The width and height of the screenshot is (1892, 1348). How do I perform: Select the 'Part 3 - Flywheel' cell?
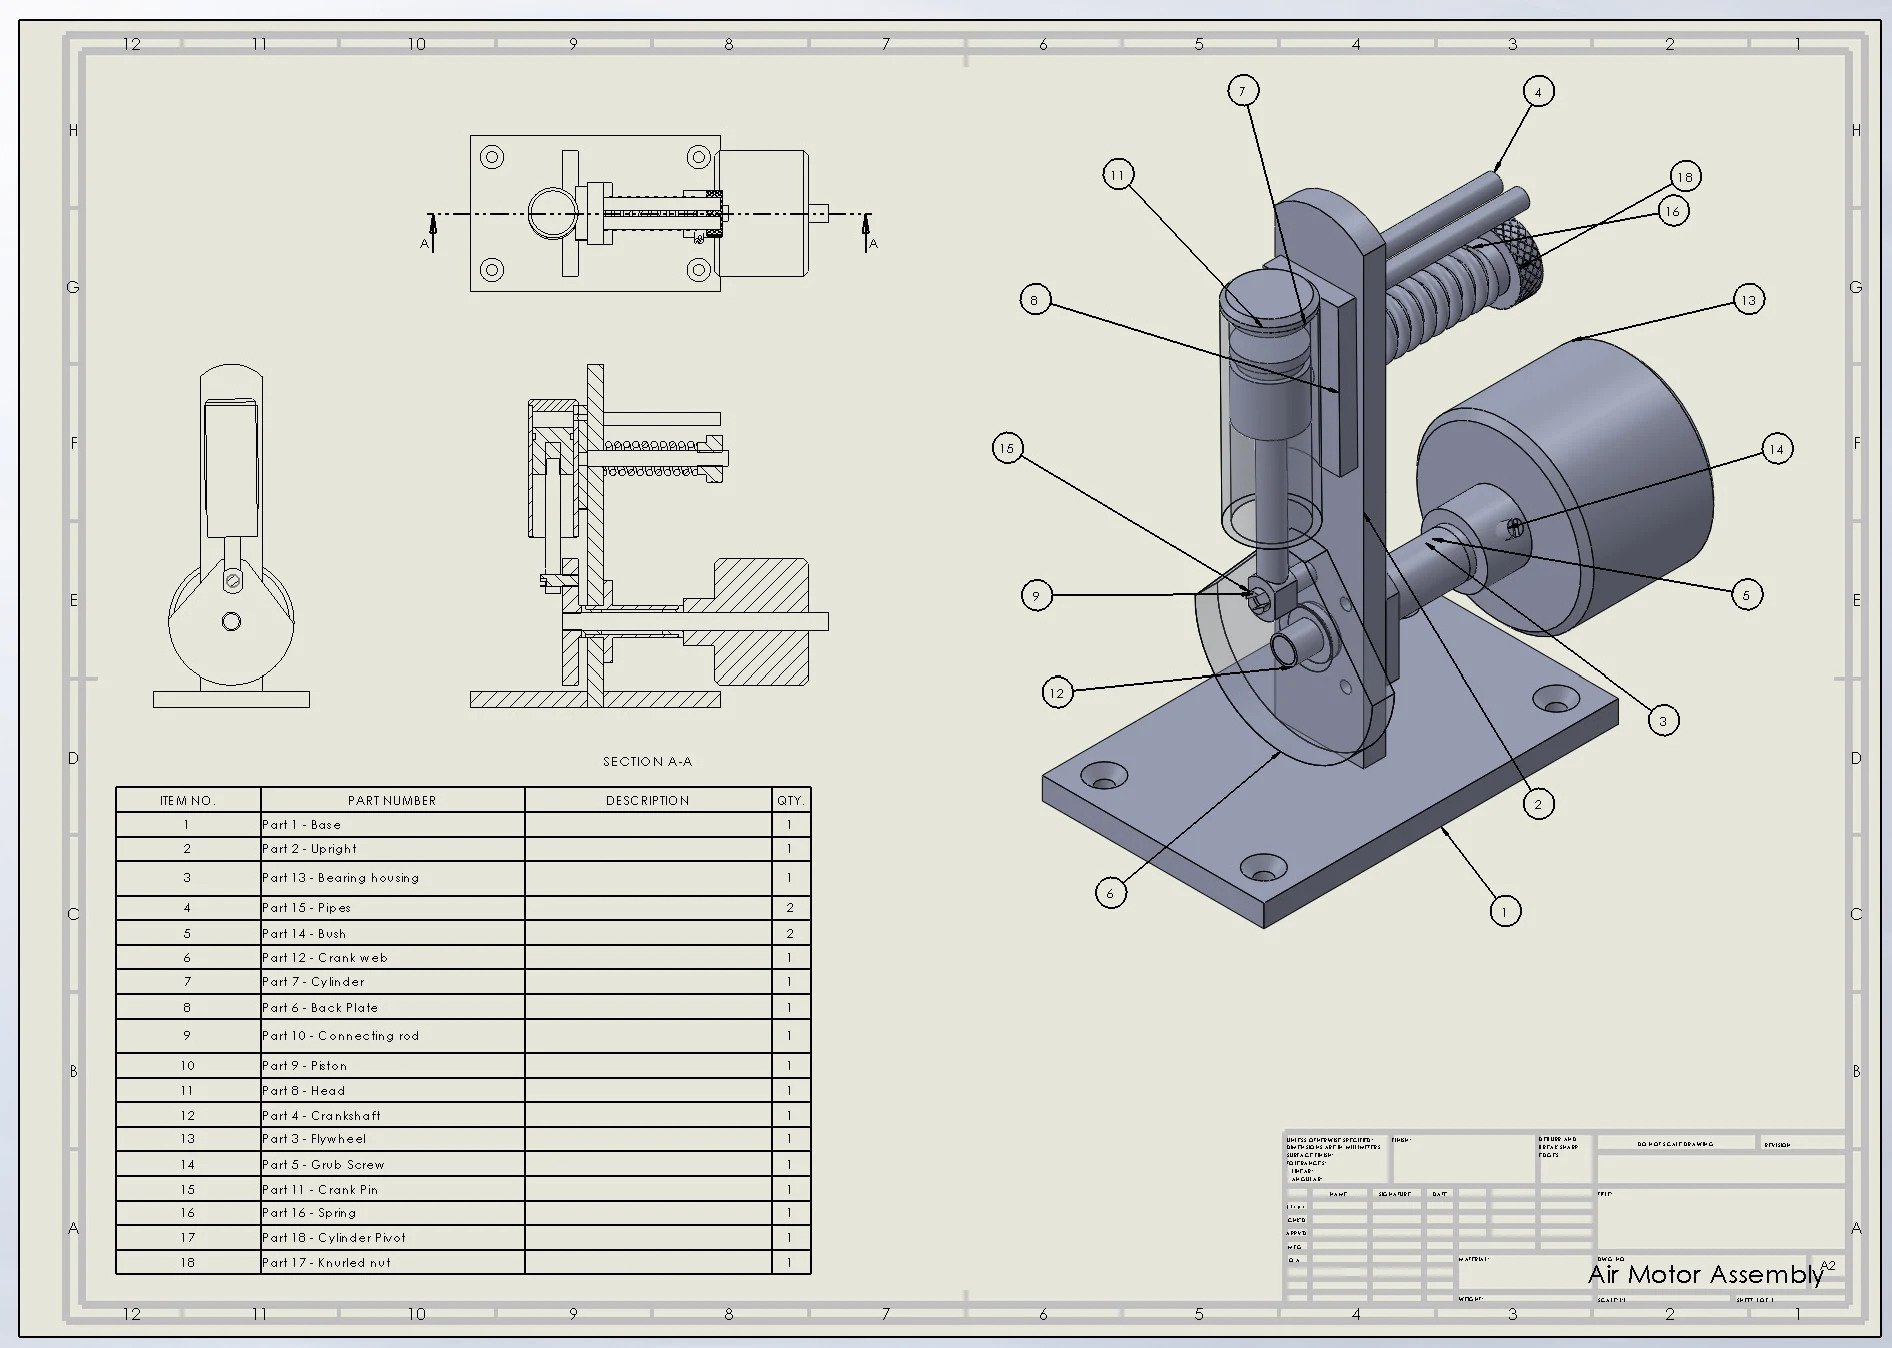[392, 1139]
